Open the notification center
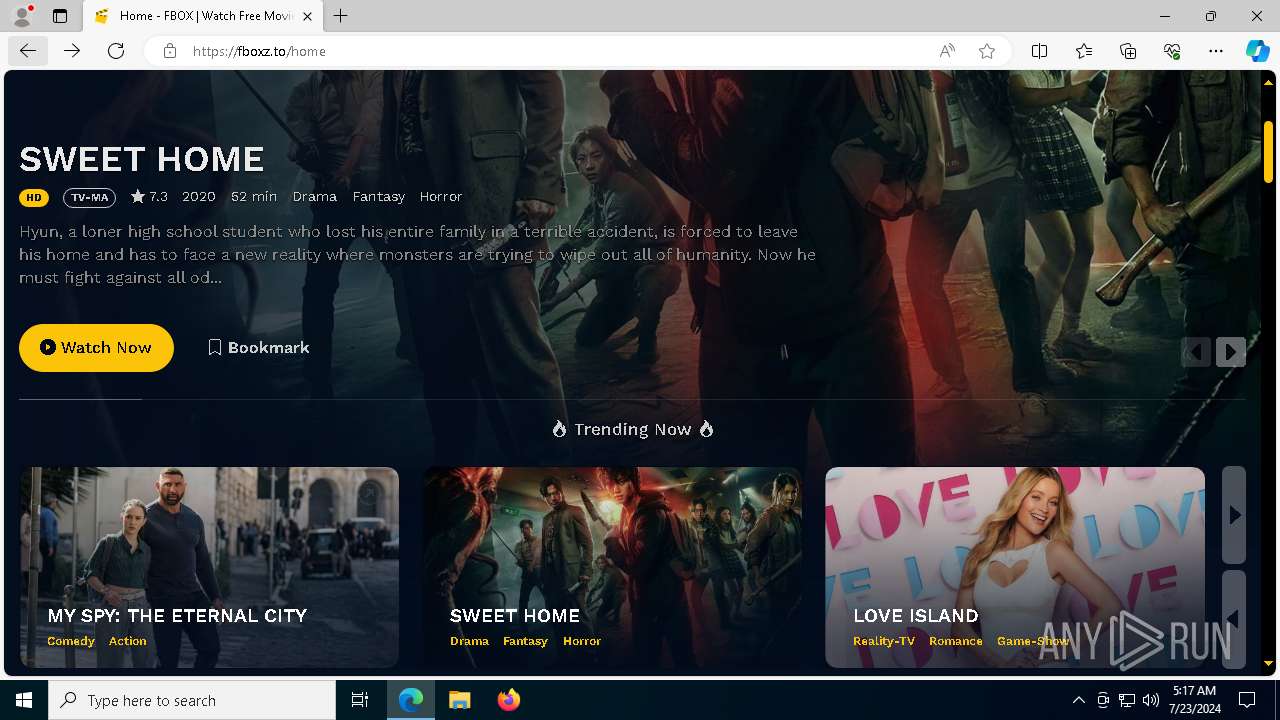1280x720 pixels. (x=1247, y=700)
